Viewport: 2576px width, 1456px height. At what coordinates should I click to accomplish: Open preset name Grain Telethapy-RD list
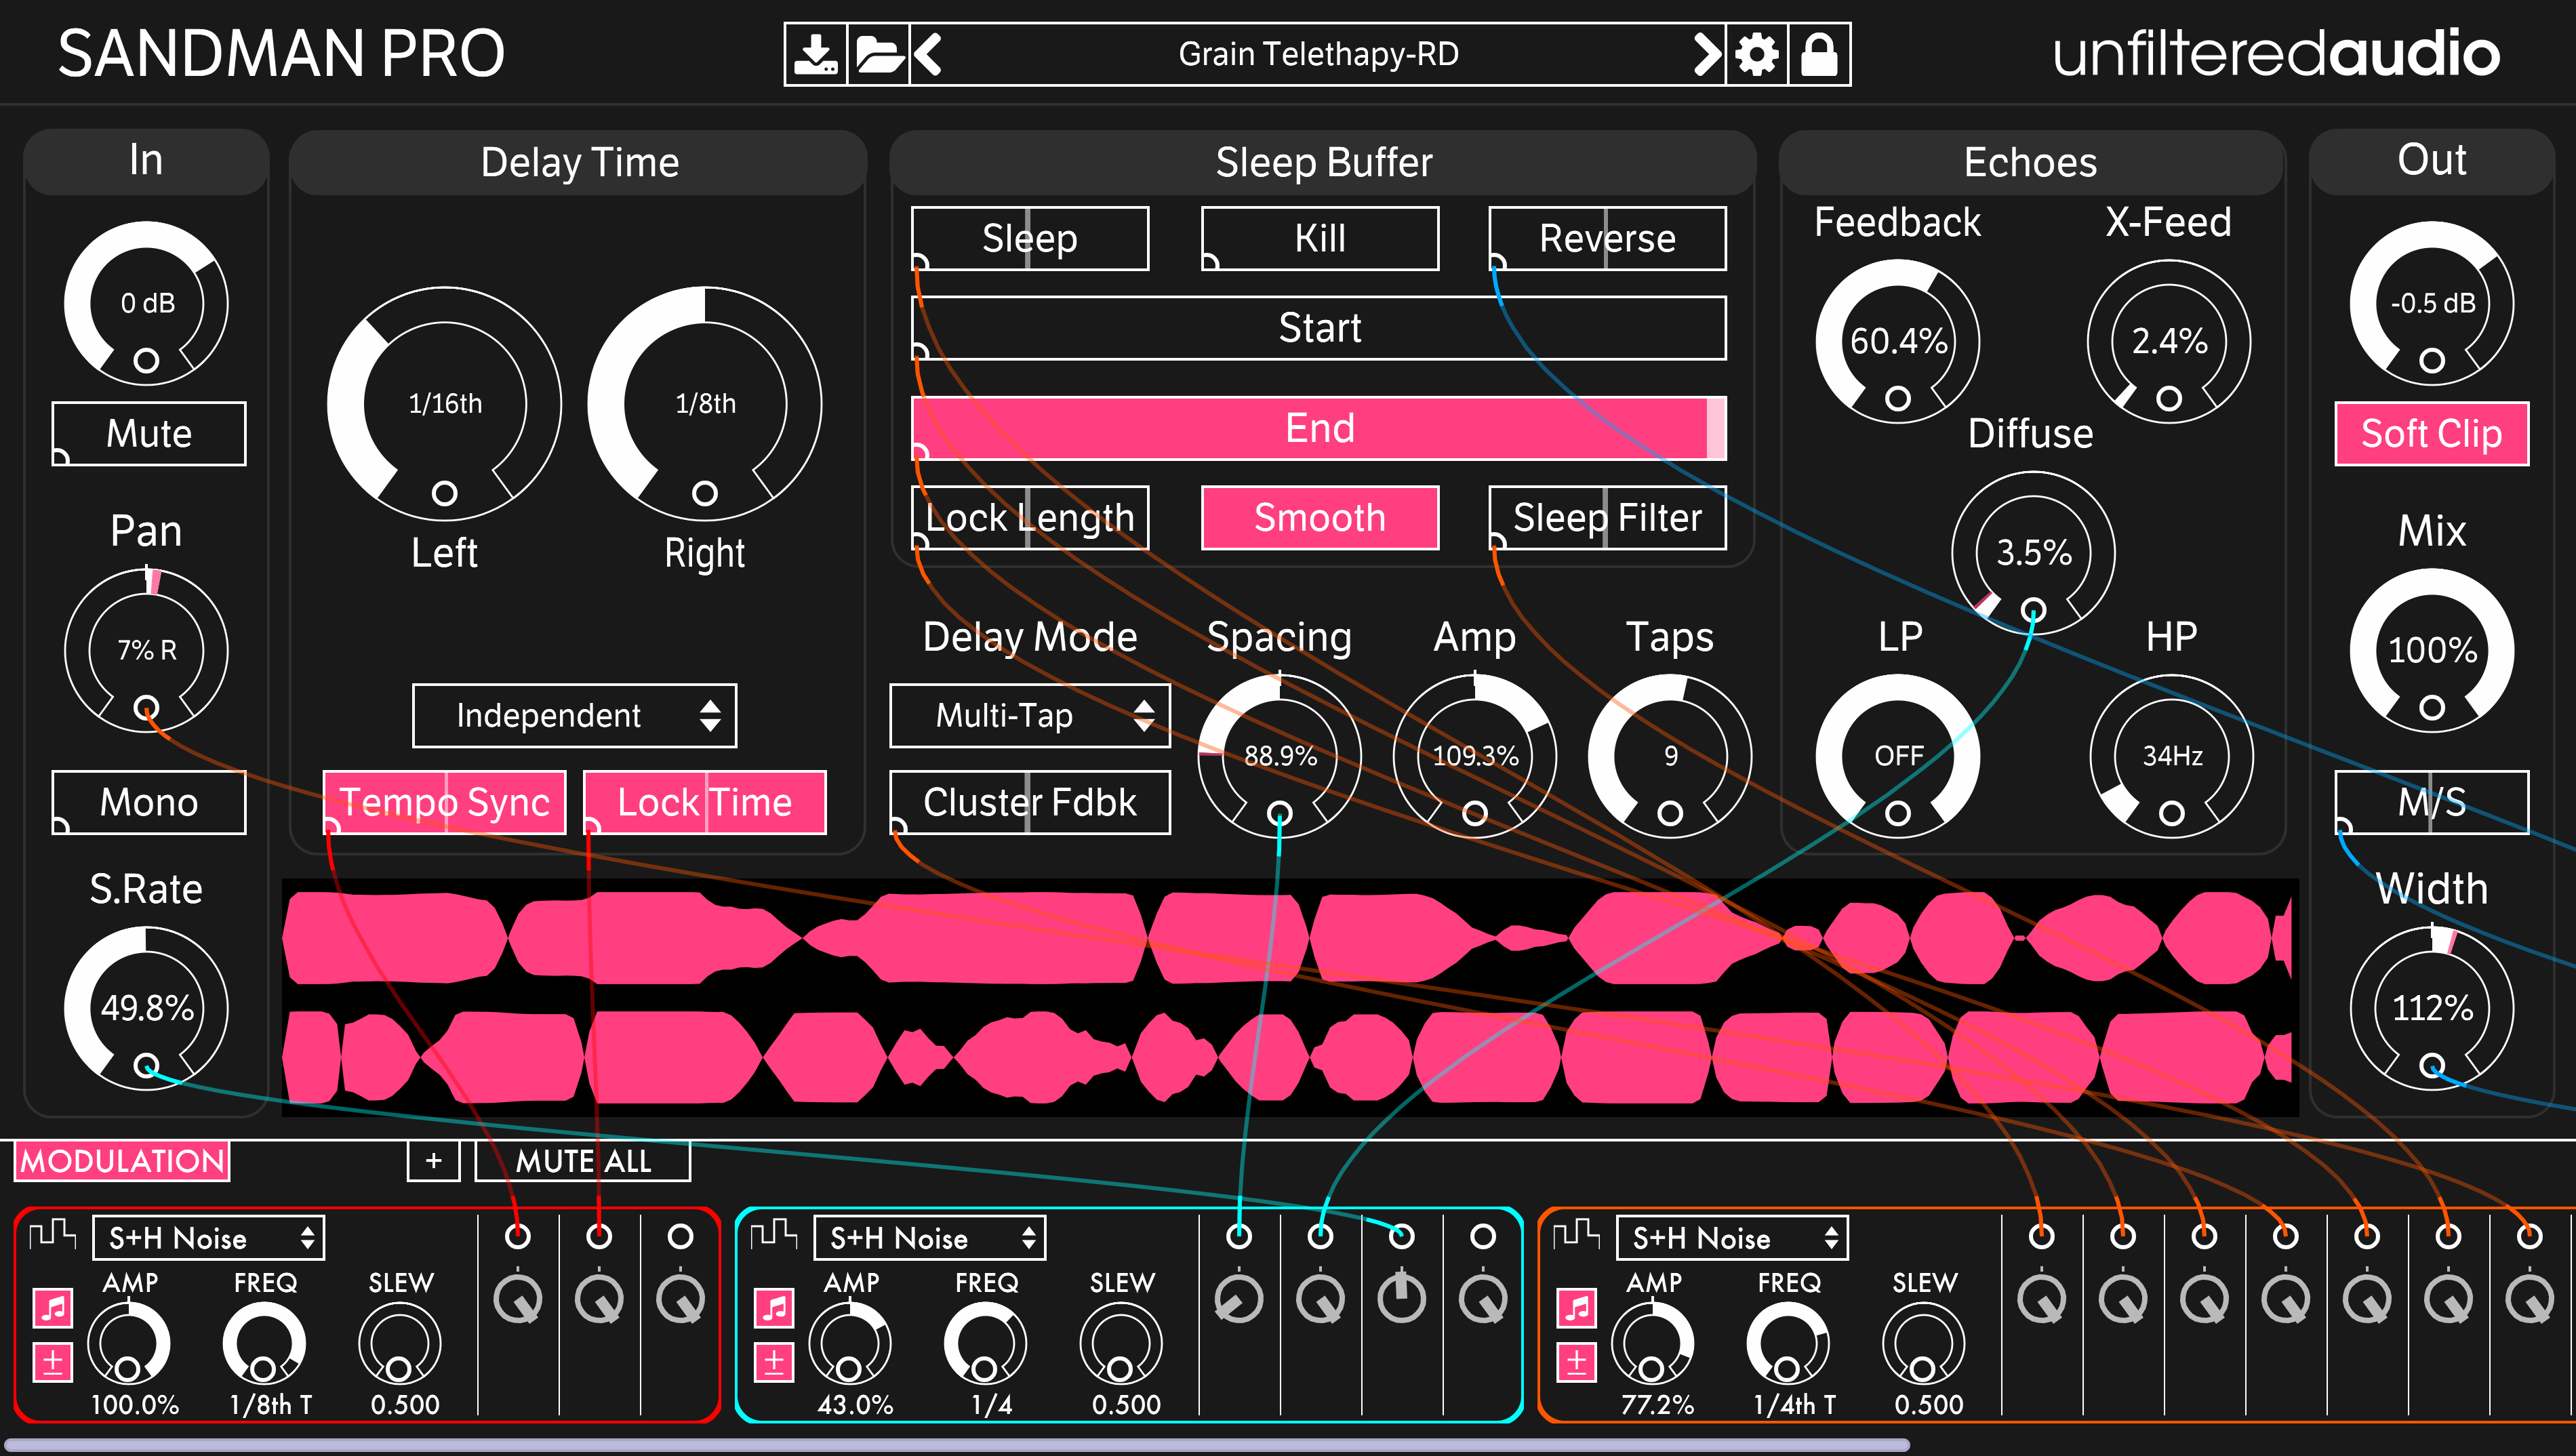[1318, 54]
